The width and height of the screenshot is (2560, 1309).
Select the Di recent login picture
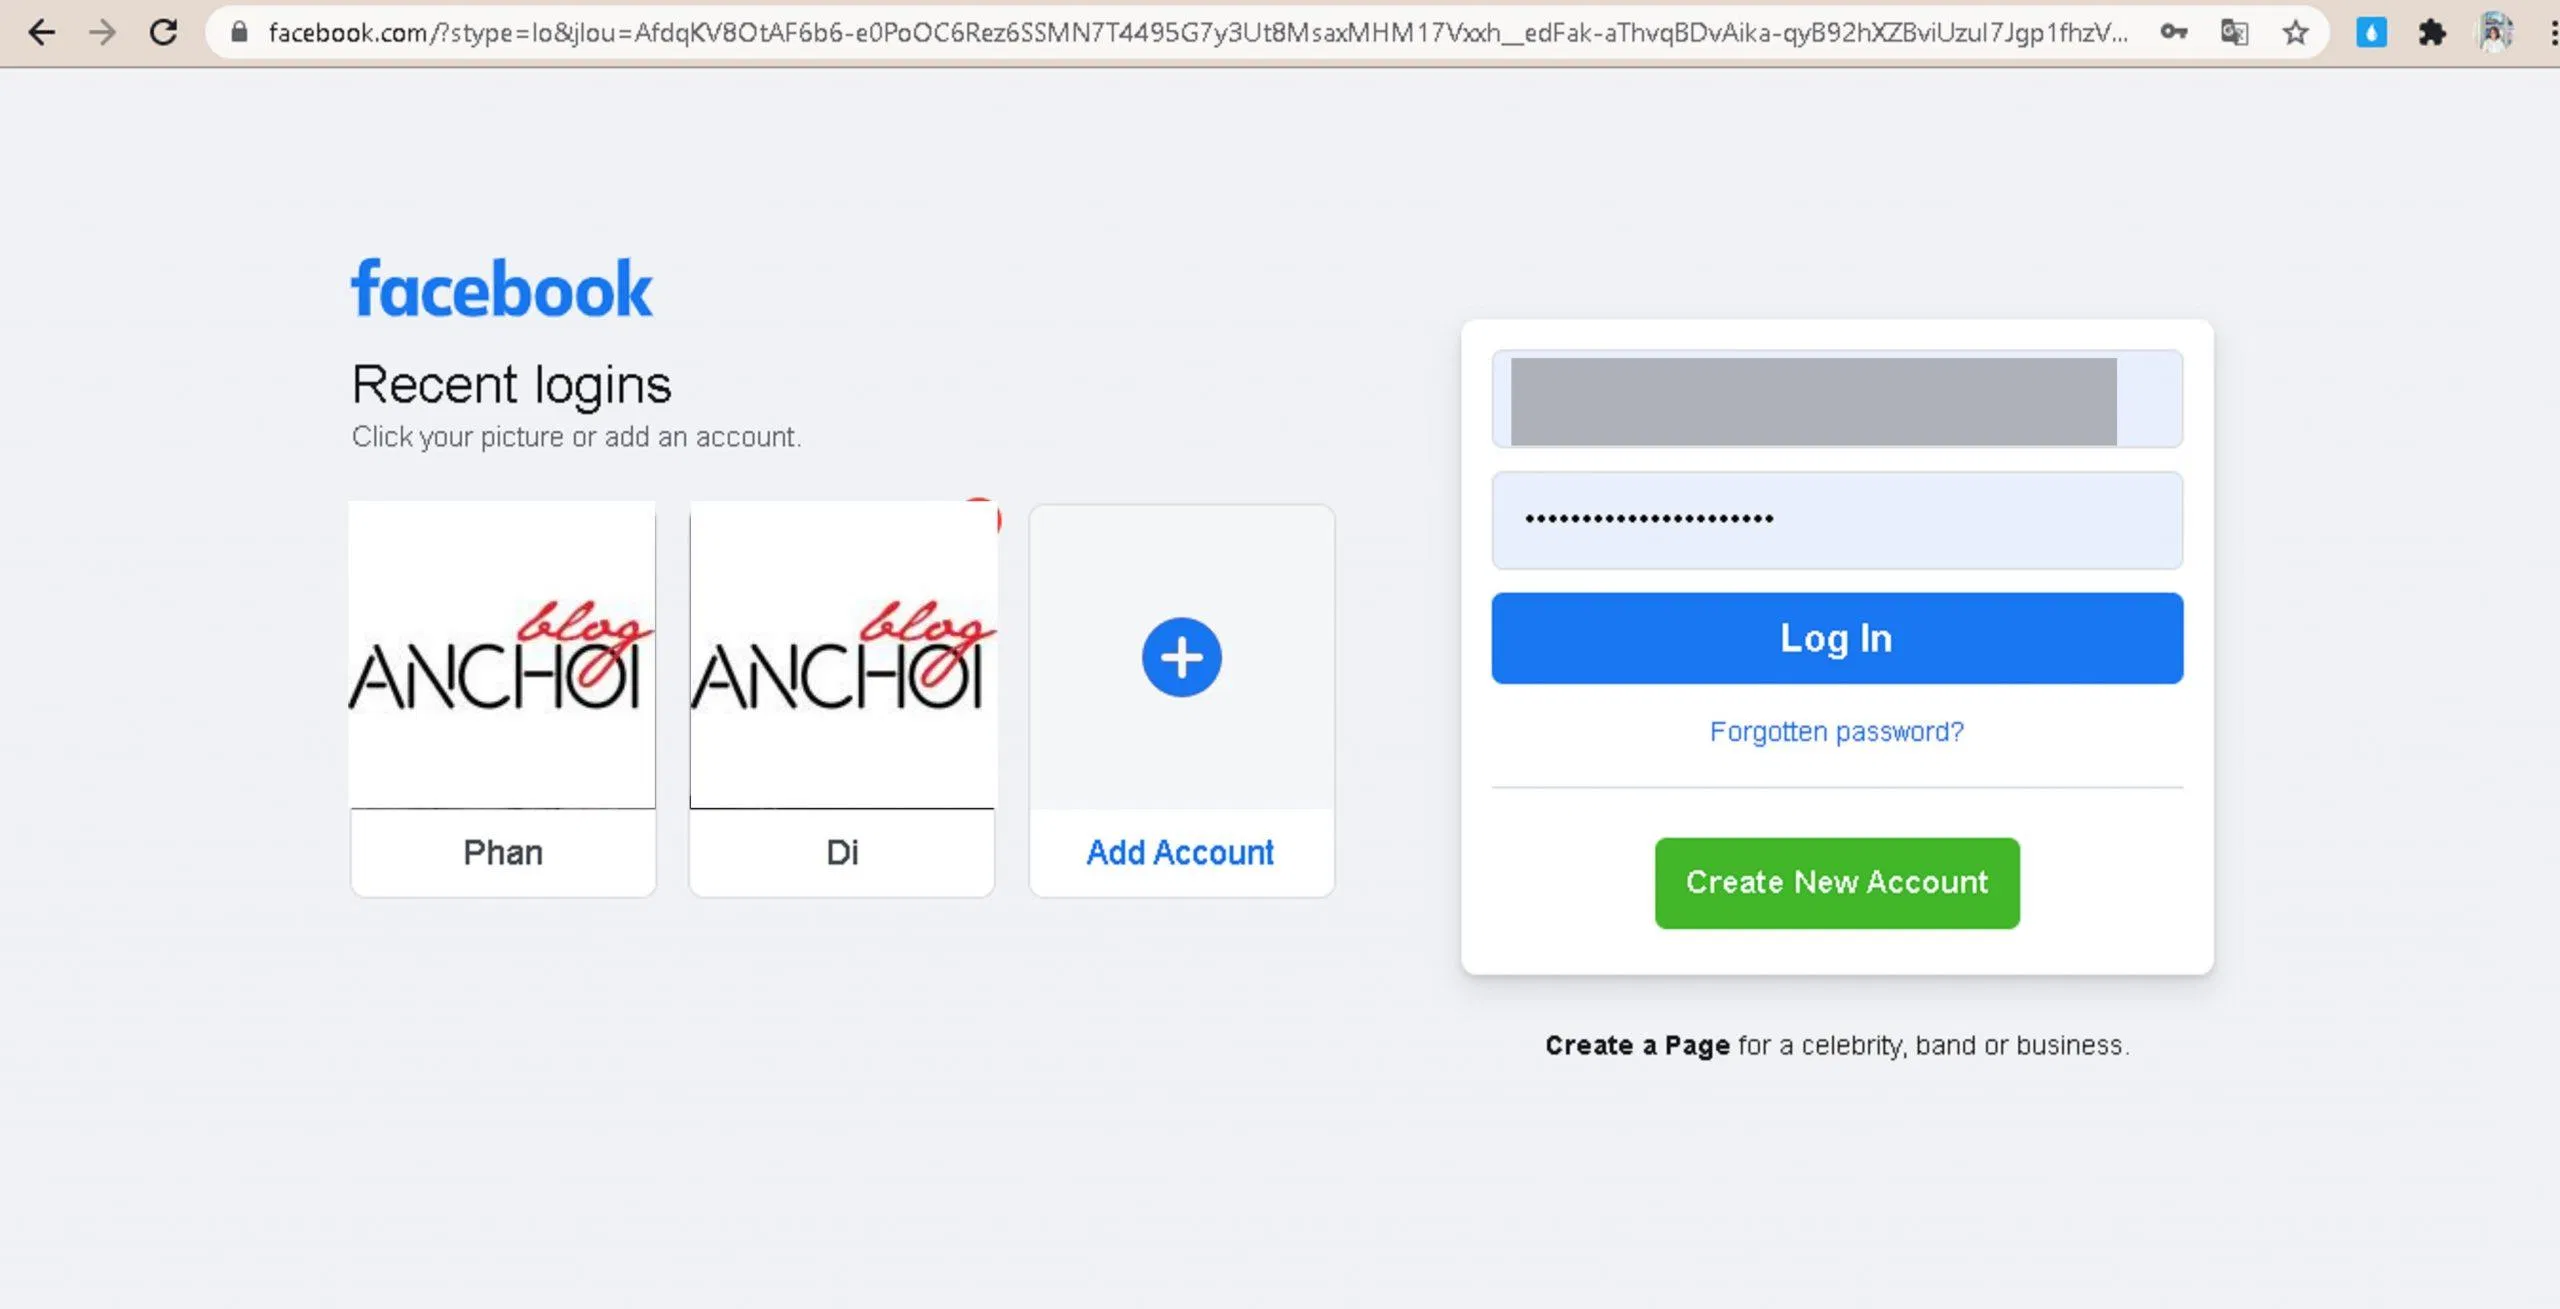(x=843, y=654)
